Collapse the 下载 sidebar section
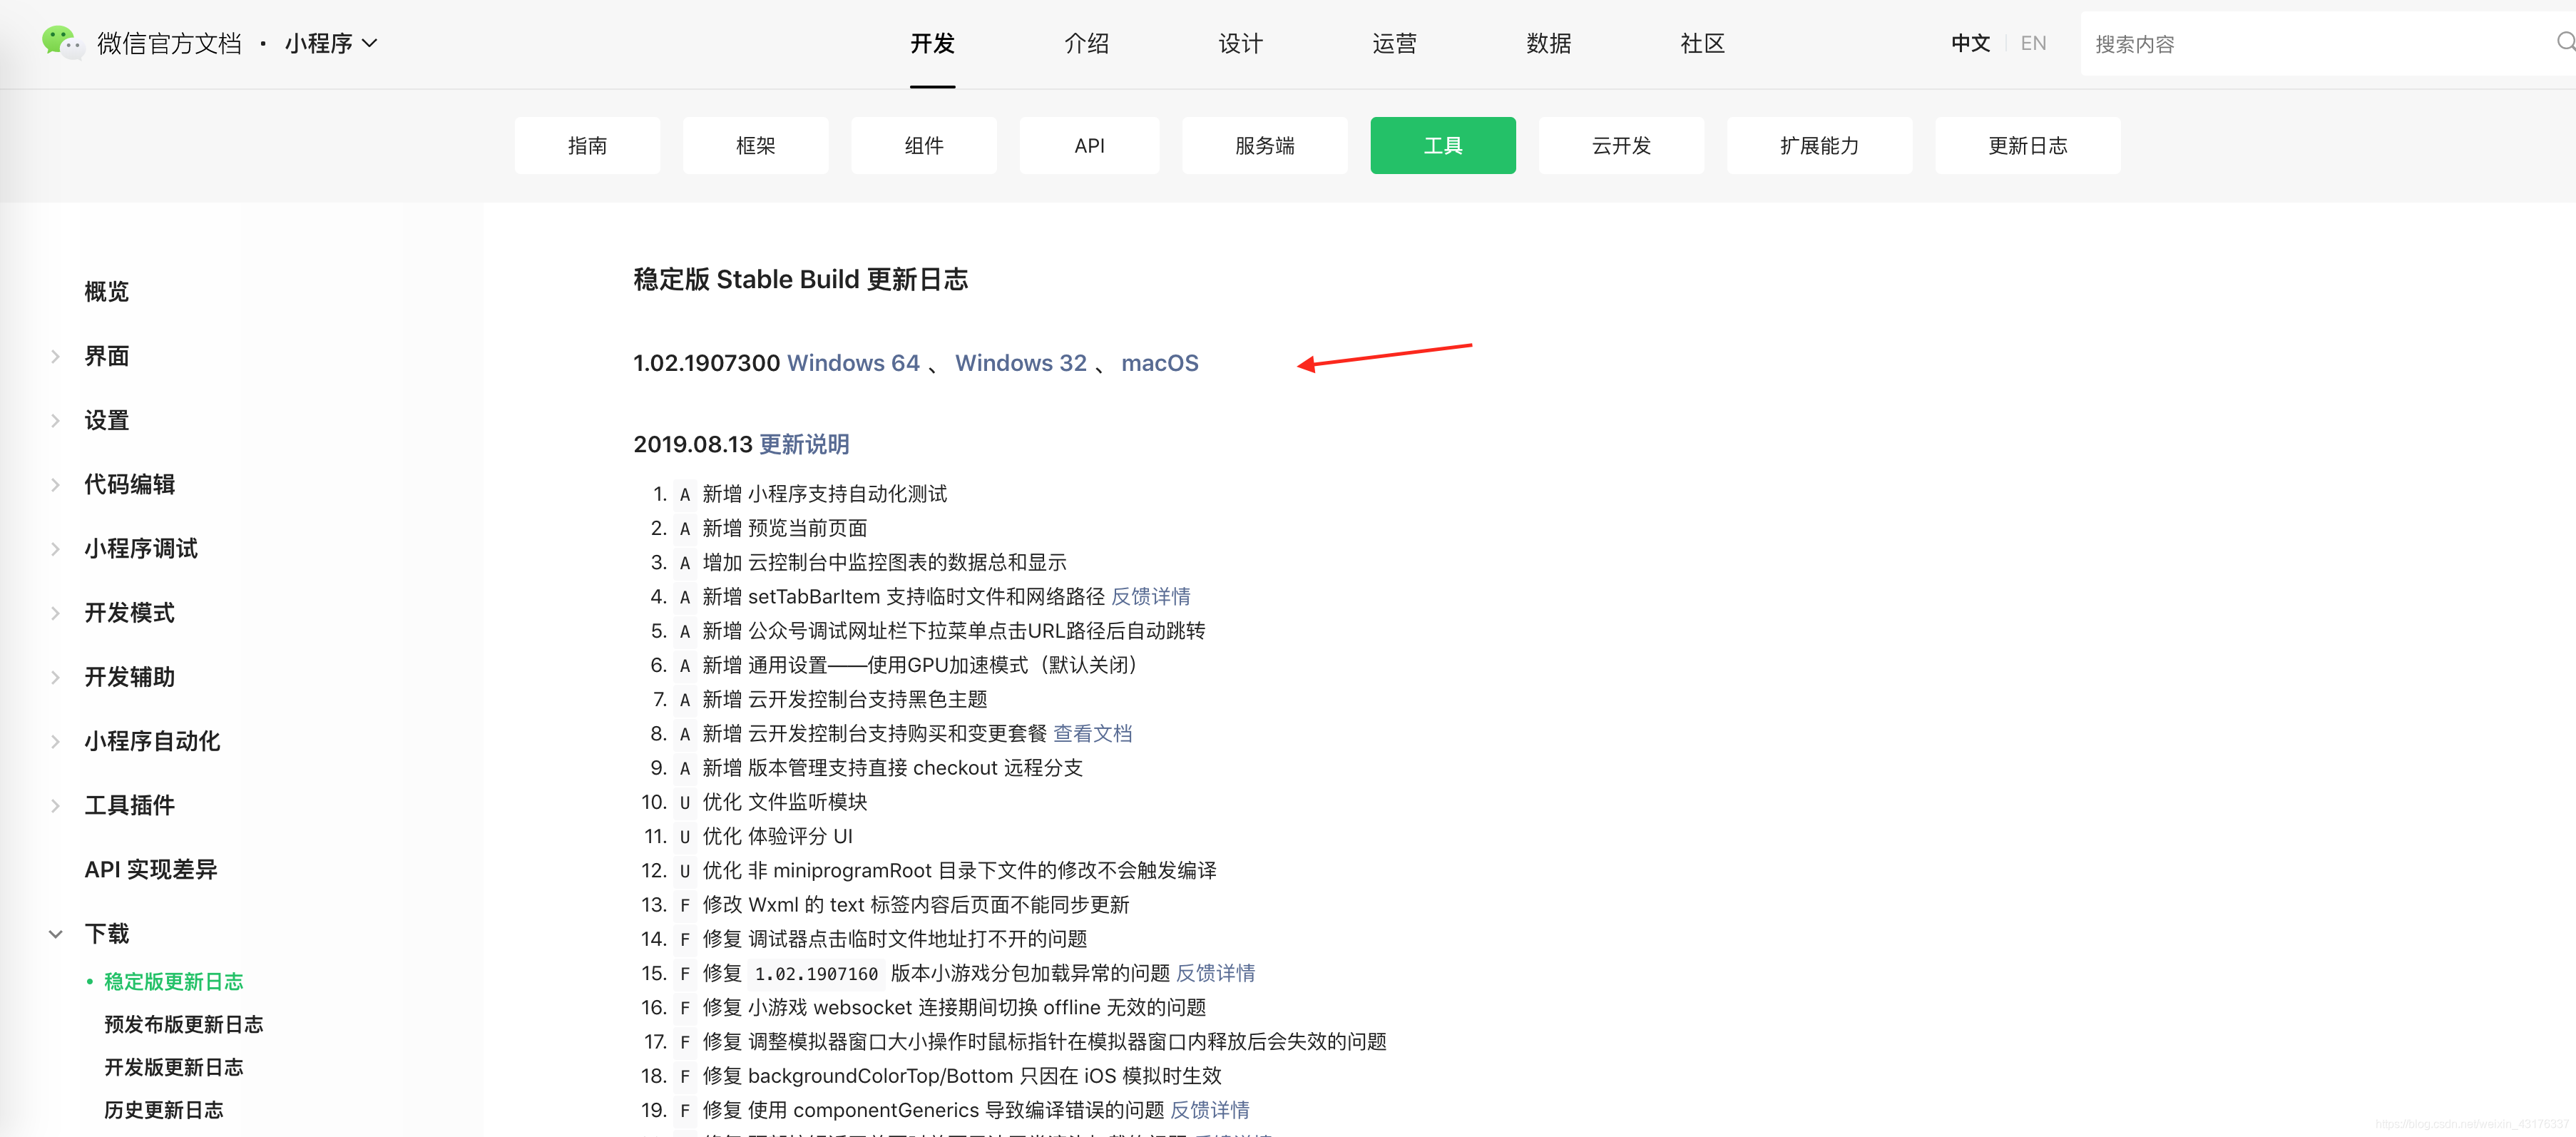 point(56,934)
